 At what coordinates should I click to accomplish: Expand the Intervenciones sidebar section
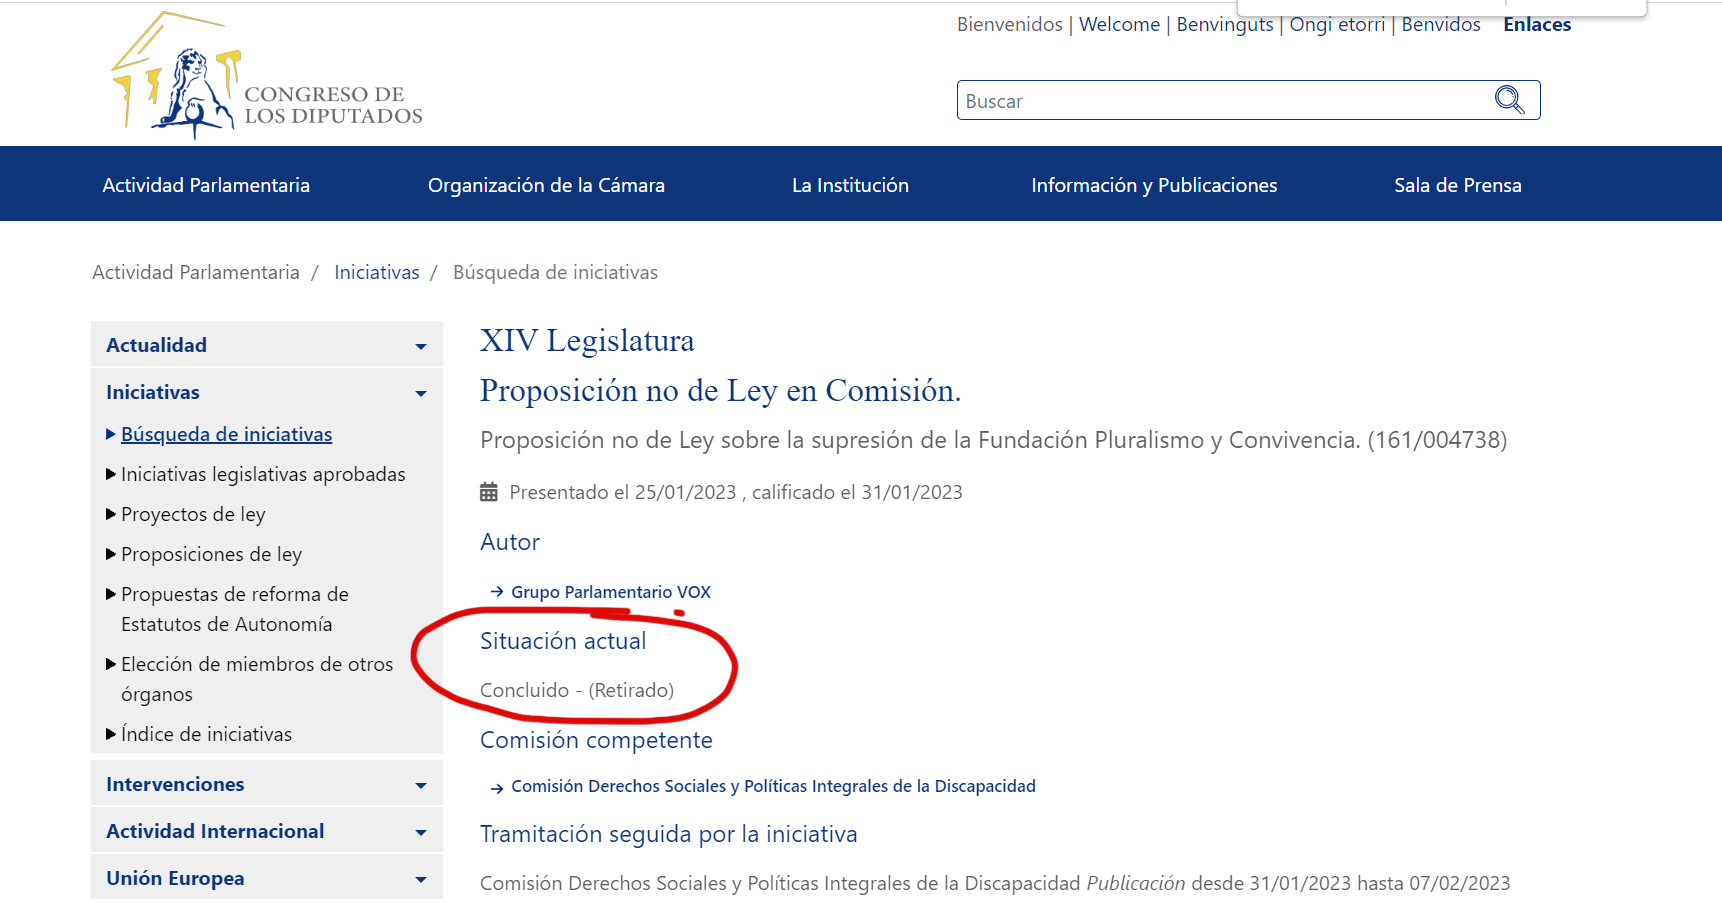click(420, 785)
